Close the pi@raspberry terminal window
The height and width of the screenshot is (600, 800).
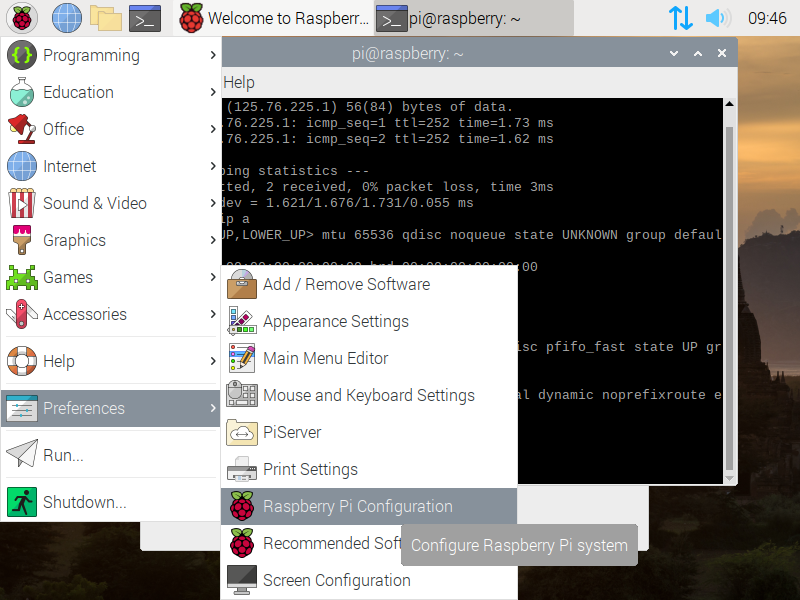pyautogui.click(x=721, y=53)
